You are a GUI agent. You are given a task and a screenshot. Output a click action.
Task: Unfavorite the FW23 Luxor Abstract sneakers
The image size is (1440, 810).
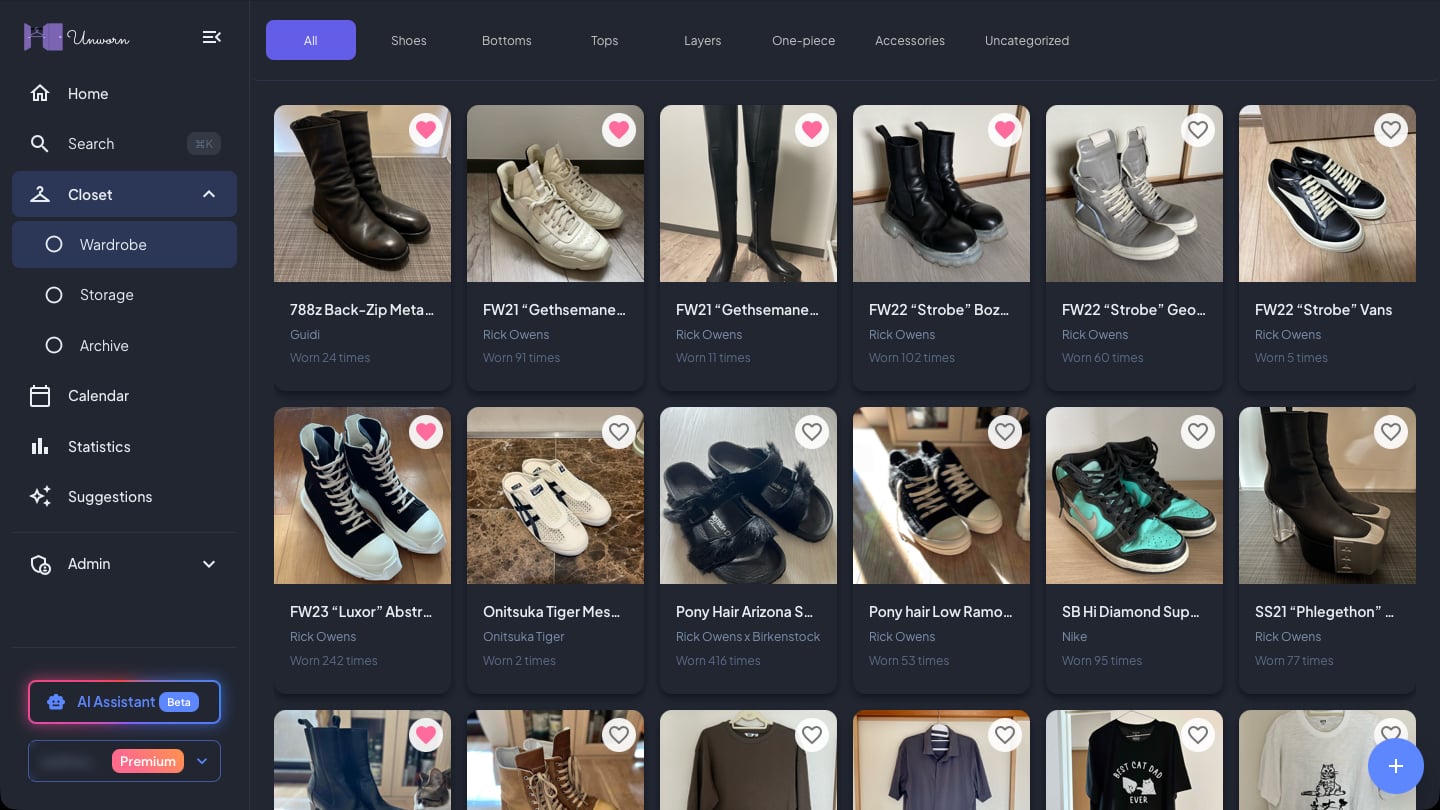coord(426,432)
